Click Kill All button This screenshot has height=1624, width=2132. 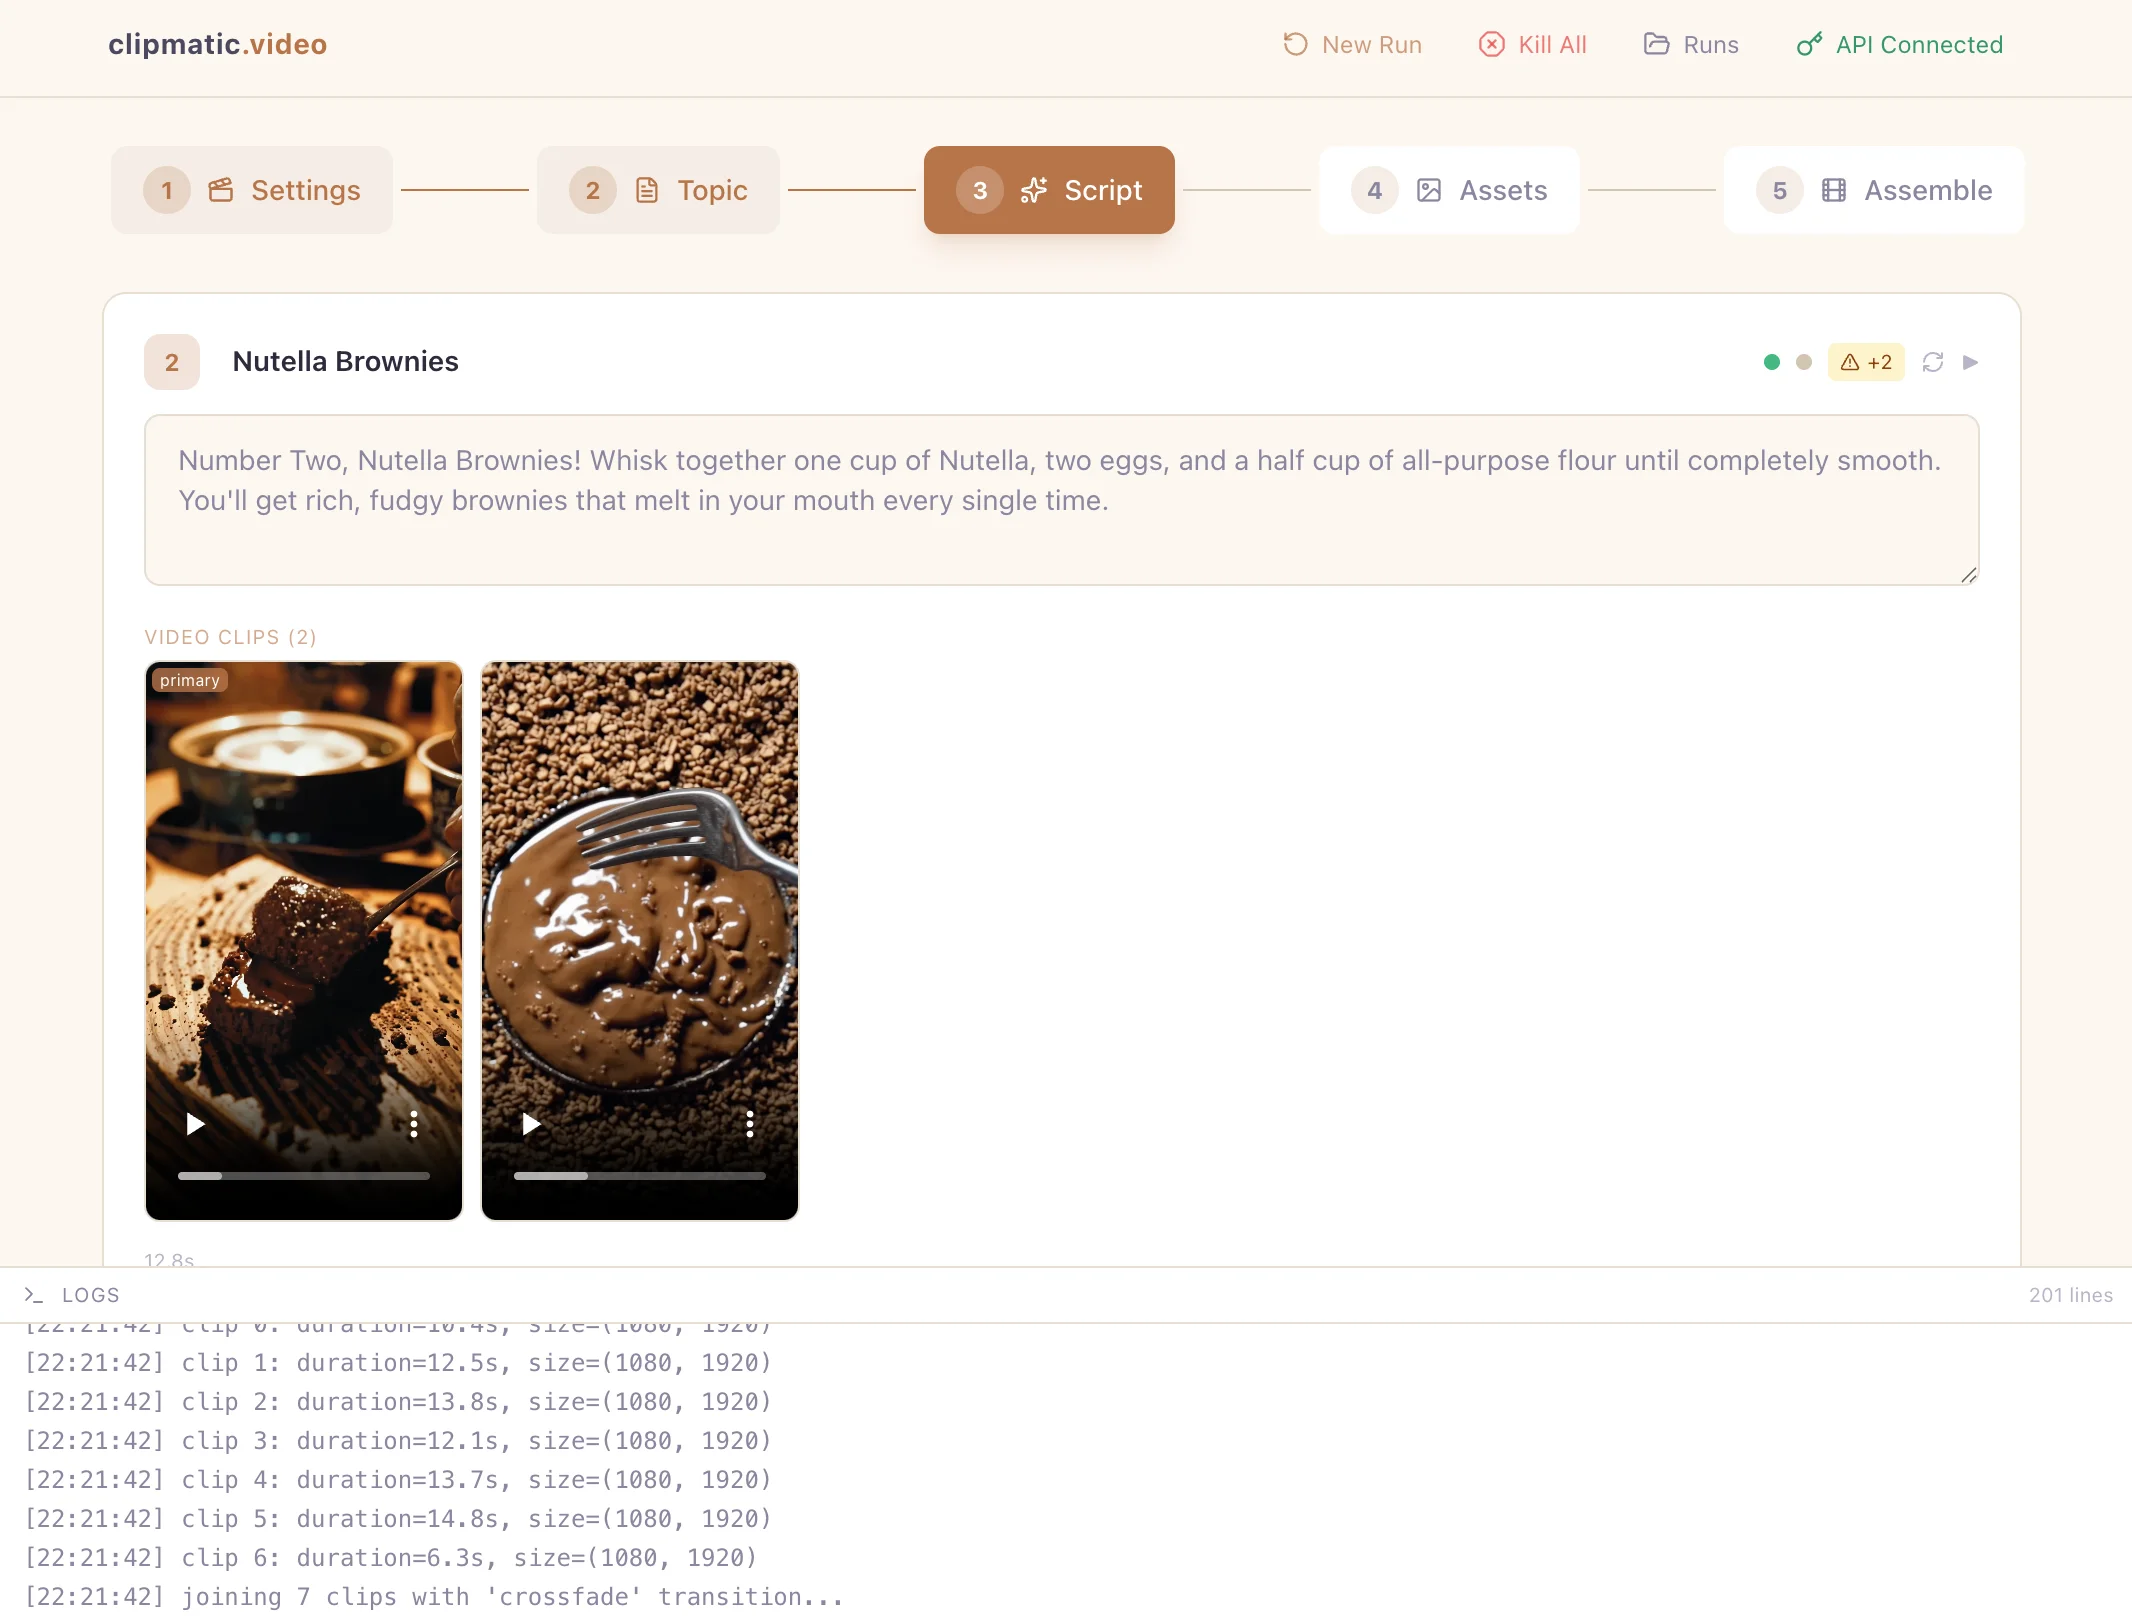pos(1532,45)
